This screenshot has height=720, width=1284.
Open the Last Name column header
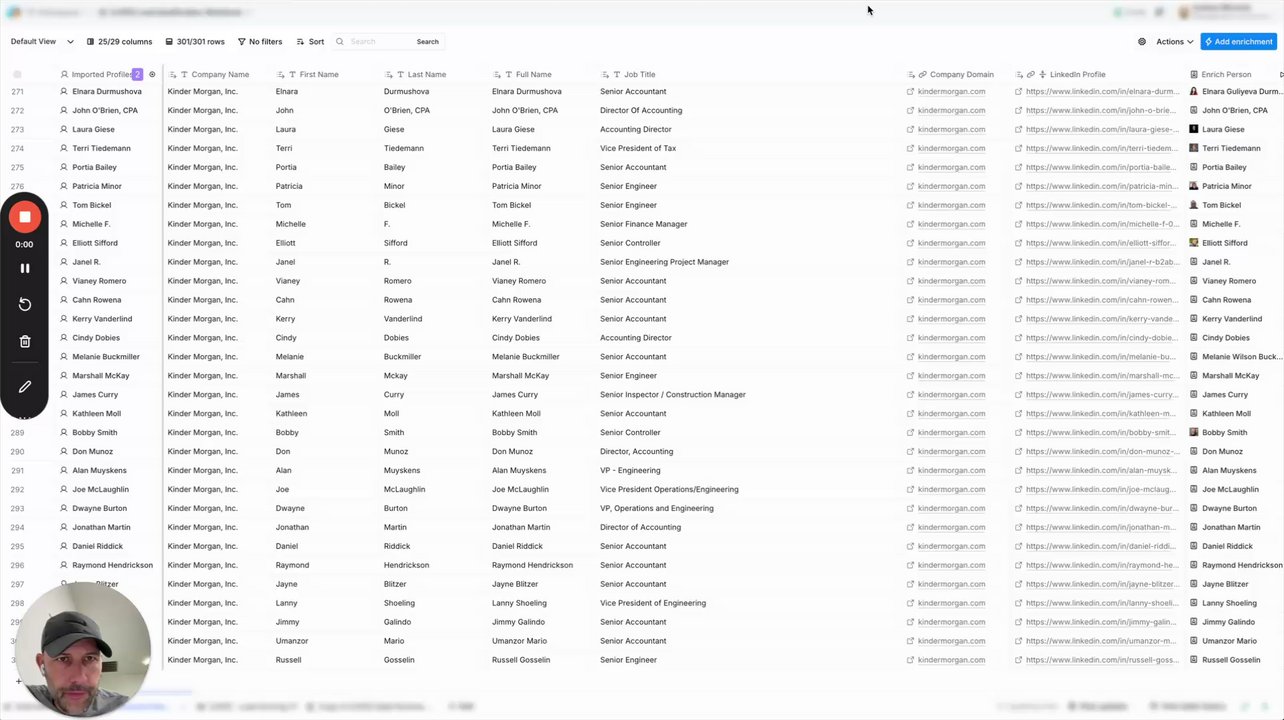[x=415, y=74]
